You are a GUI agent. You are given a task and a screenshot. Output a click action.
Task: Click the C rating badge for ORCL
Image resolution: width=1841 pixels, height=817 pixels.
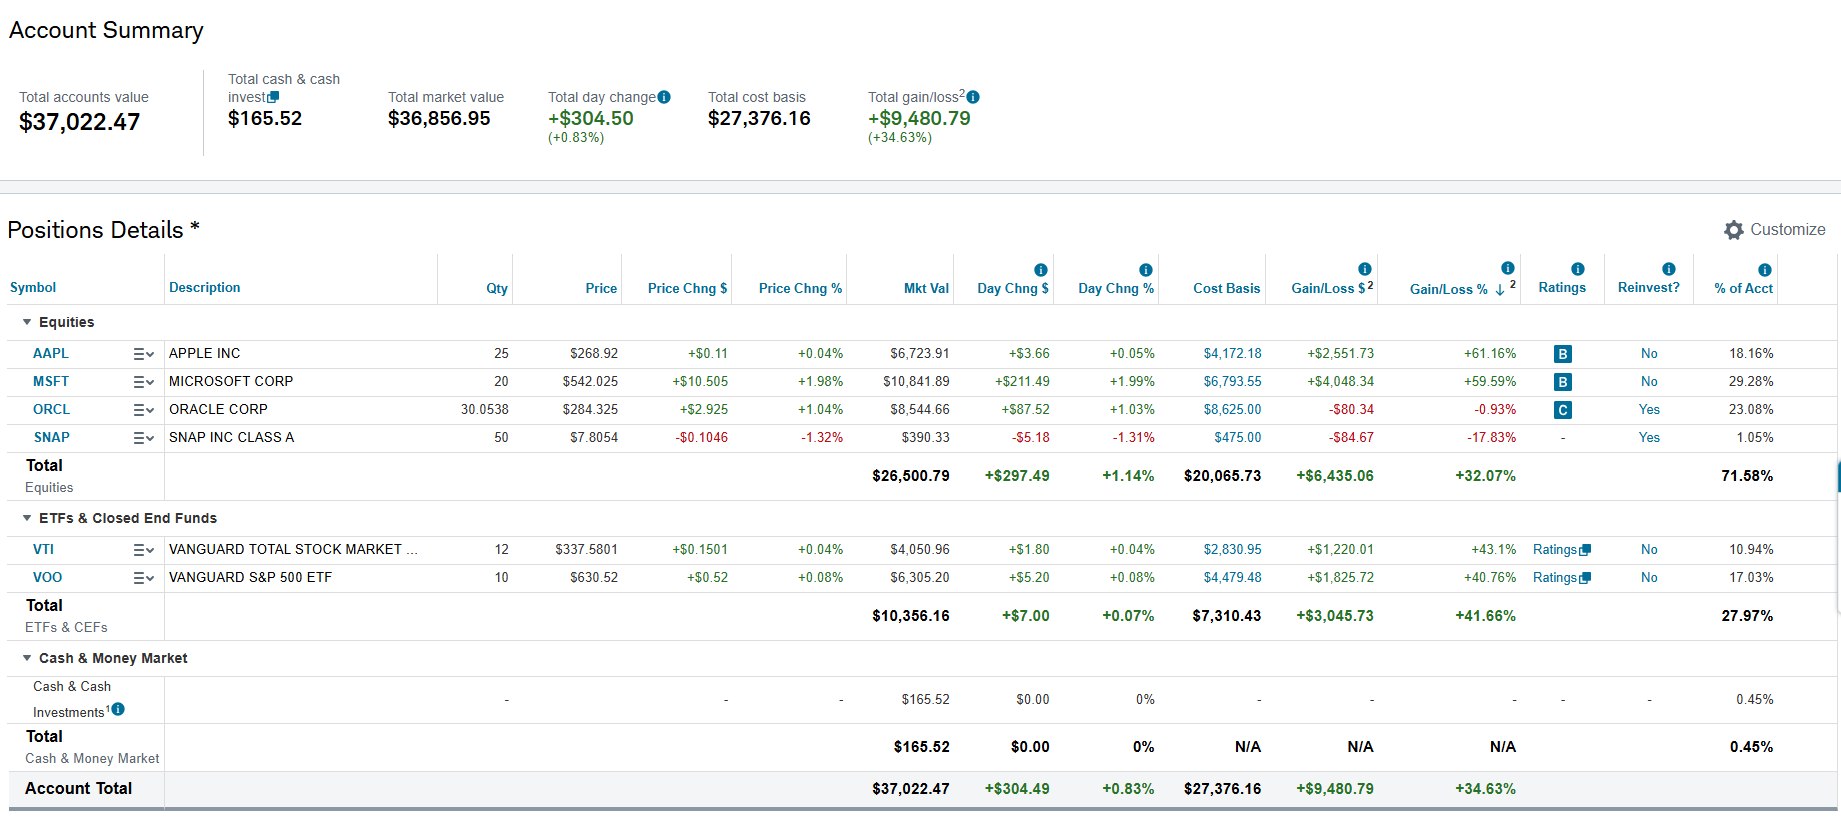[1562, 410]
